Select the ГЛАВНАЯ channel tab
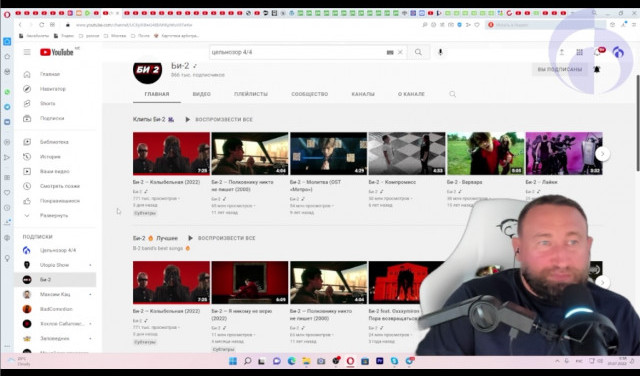This screenshot has height=376, width=640. tap(157, 94)
